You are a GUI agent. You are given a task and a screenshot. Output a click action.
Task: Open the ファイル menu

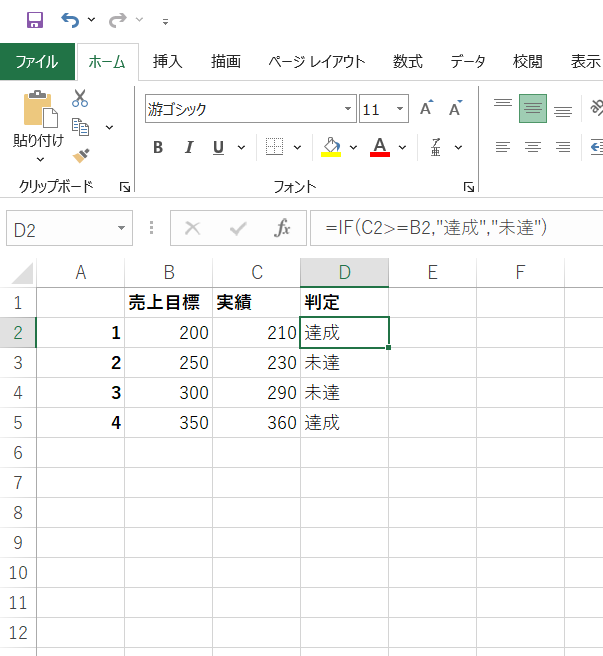click(x=37, y=61)
